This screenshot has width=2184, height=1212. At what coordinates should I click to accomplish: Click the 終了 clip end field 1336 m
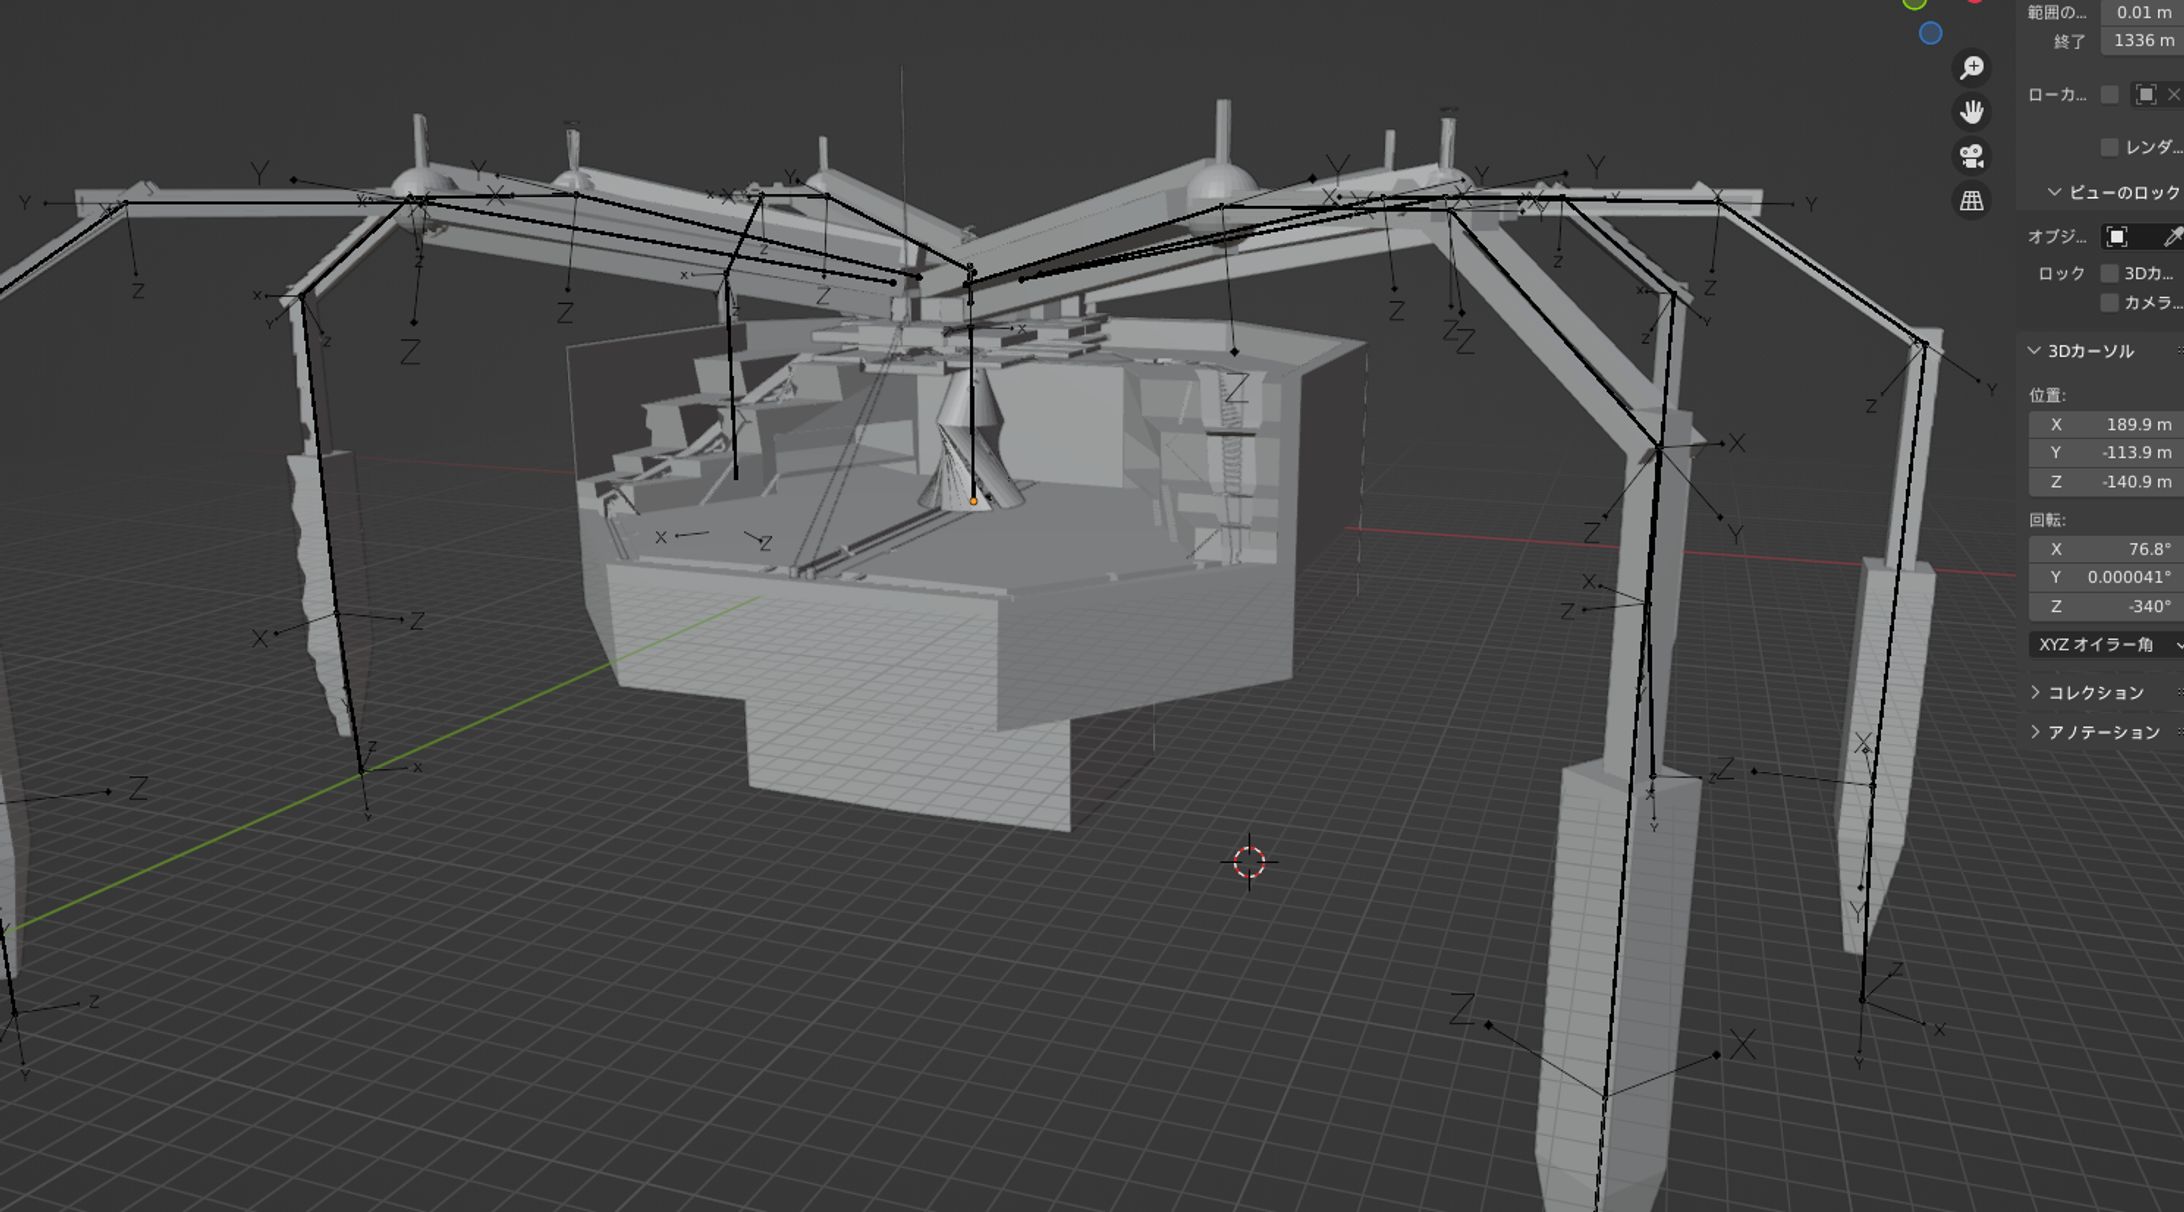coord(2140,41)
